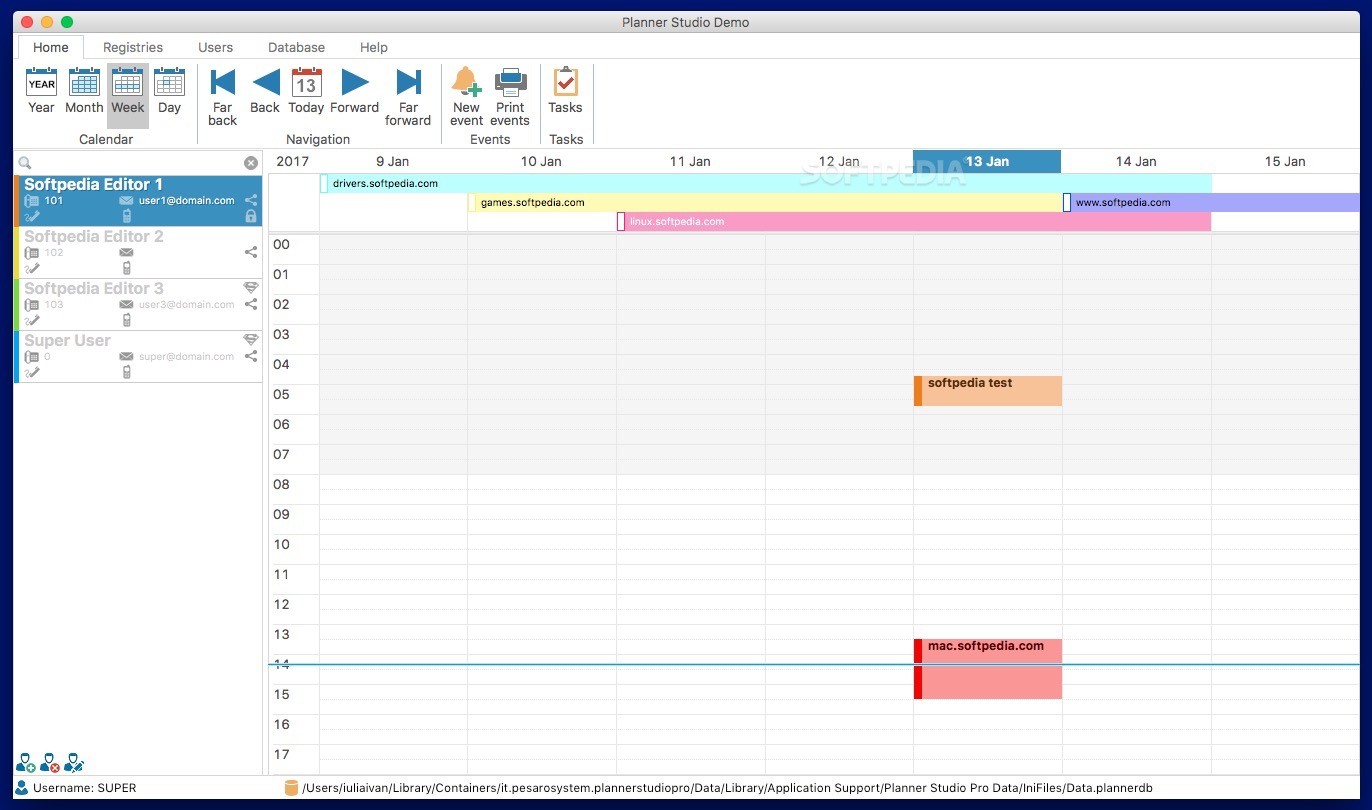Screen dimensions: 1372x810
Task: Open the Registries menu
Action: tap(132, 47)
